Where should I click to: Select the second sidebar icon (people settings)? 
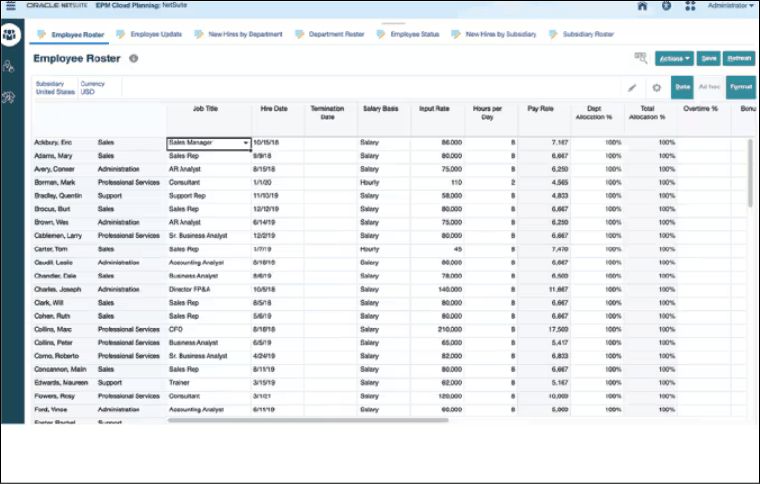pyautogui.click(x=9, y=66)
